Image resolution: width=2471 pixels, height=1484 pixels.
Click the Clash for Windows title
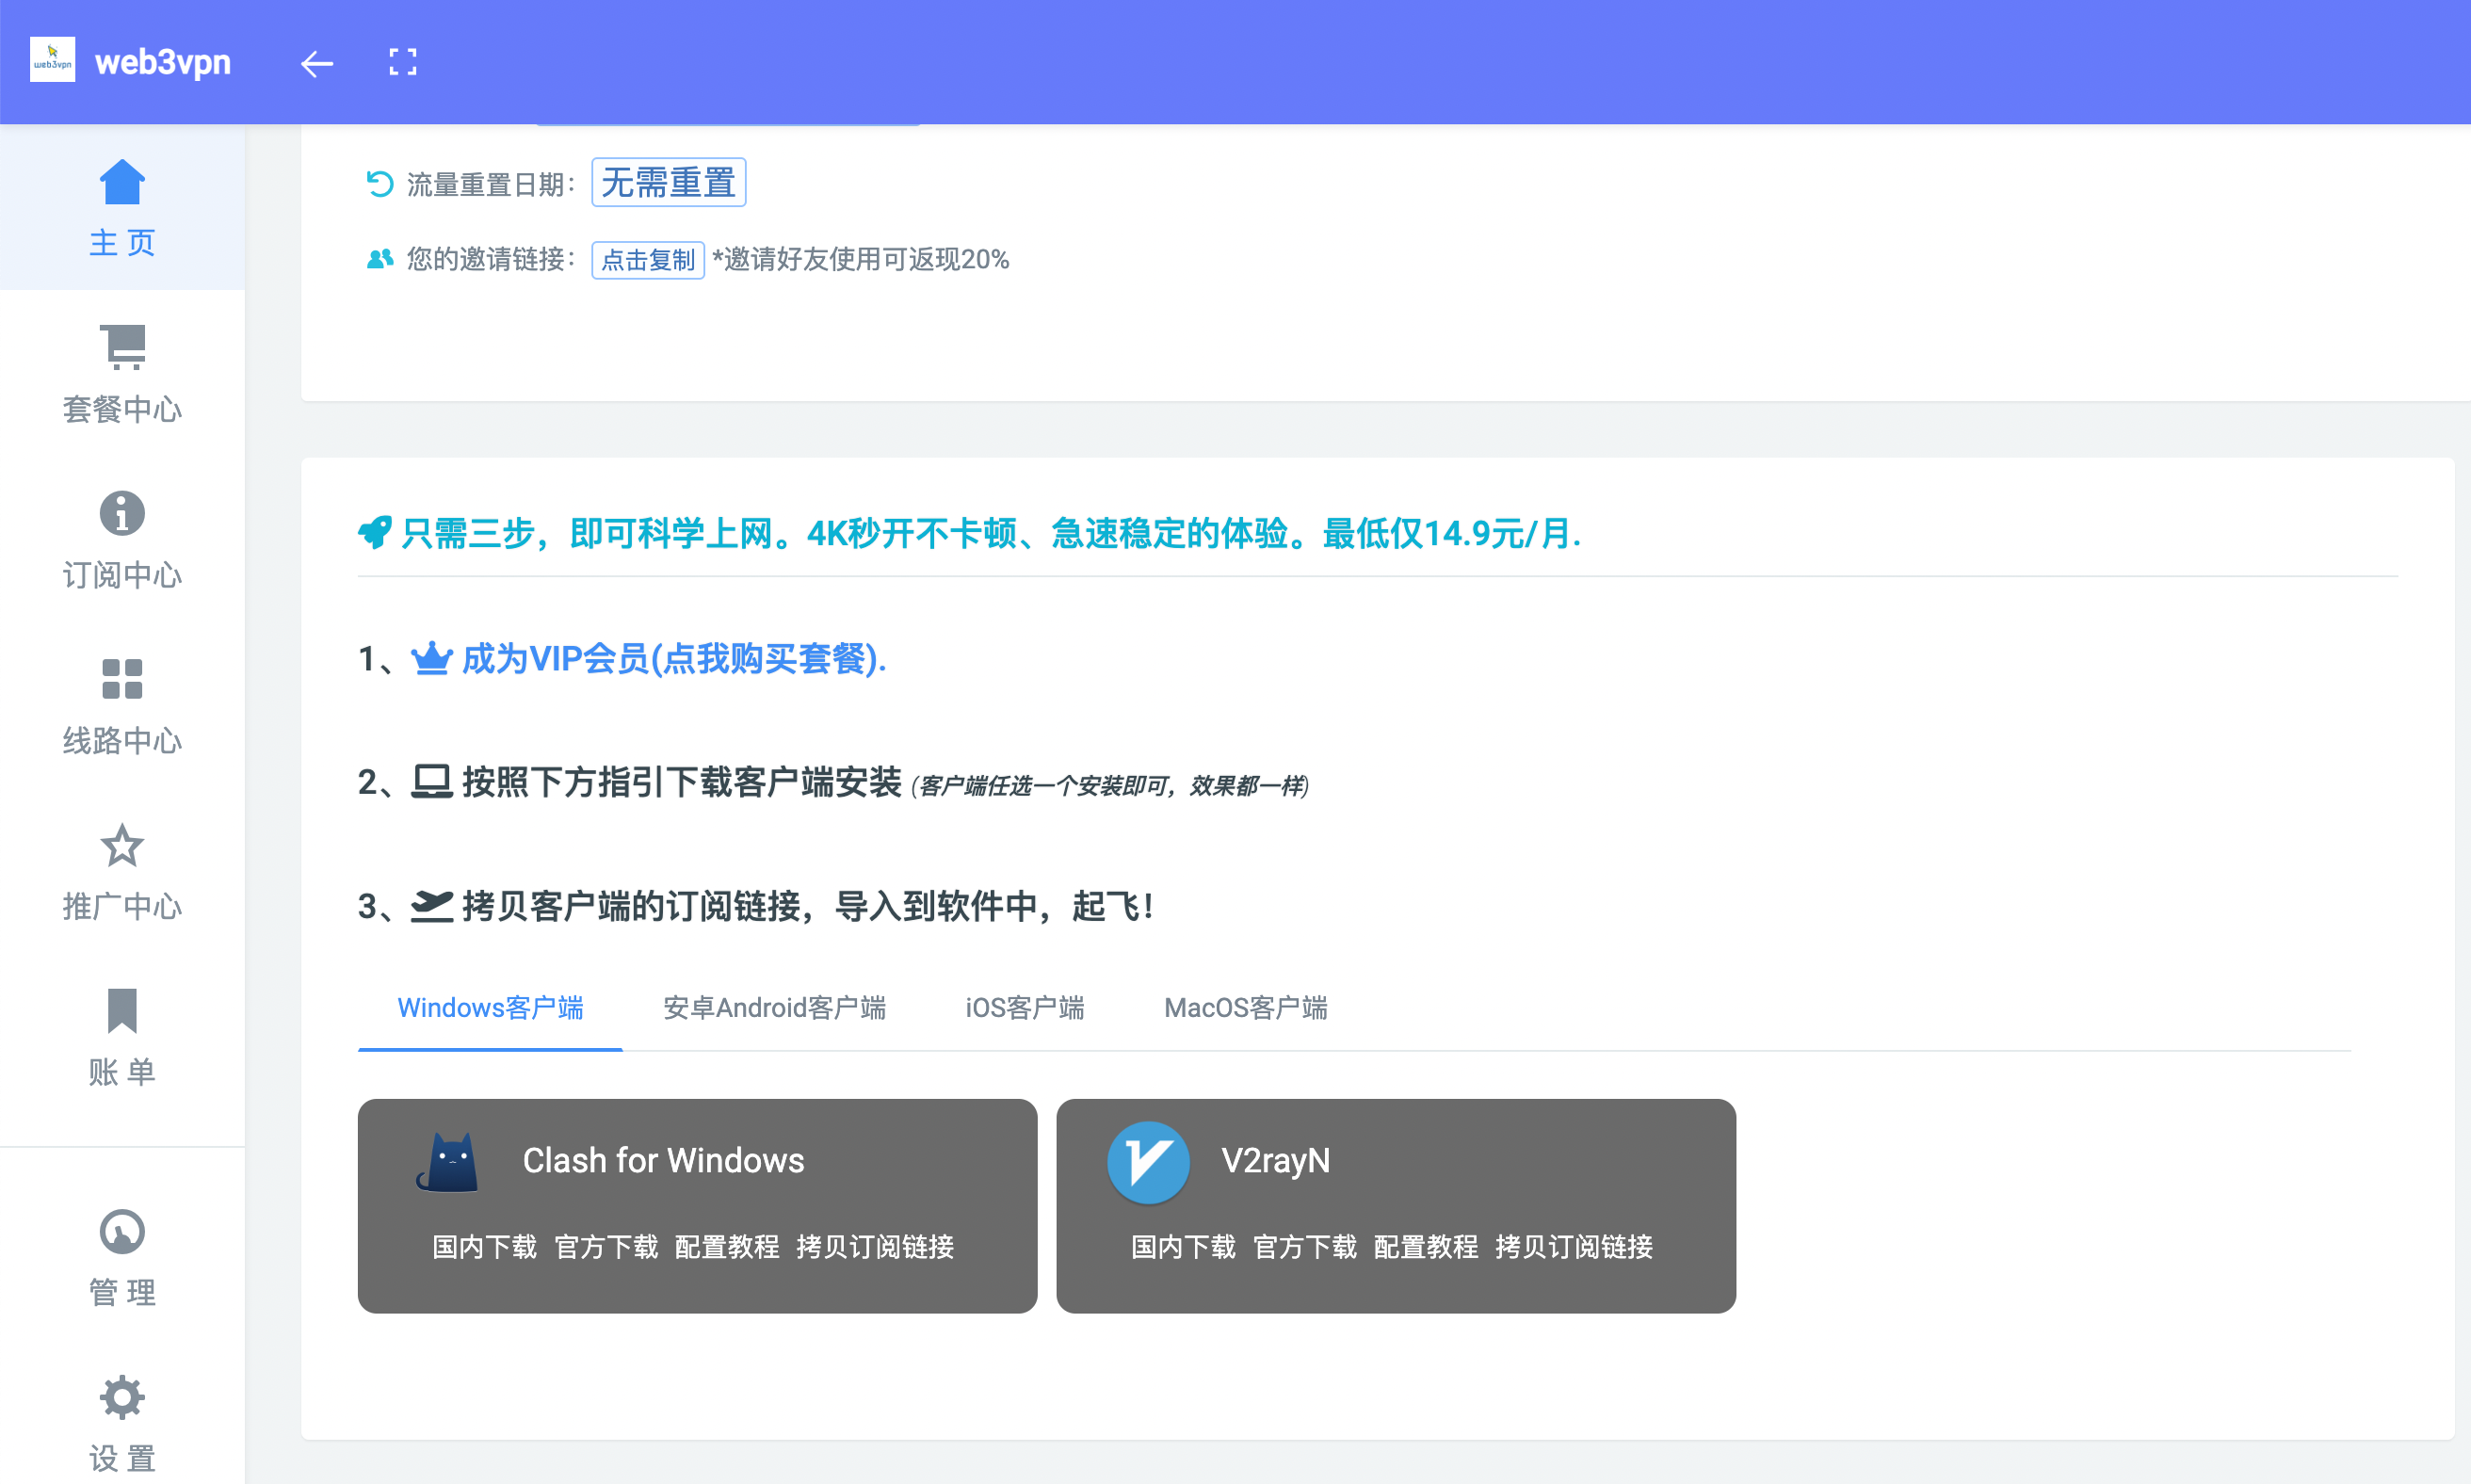[664, 1160]
